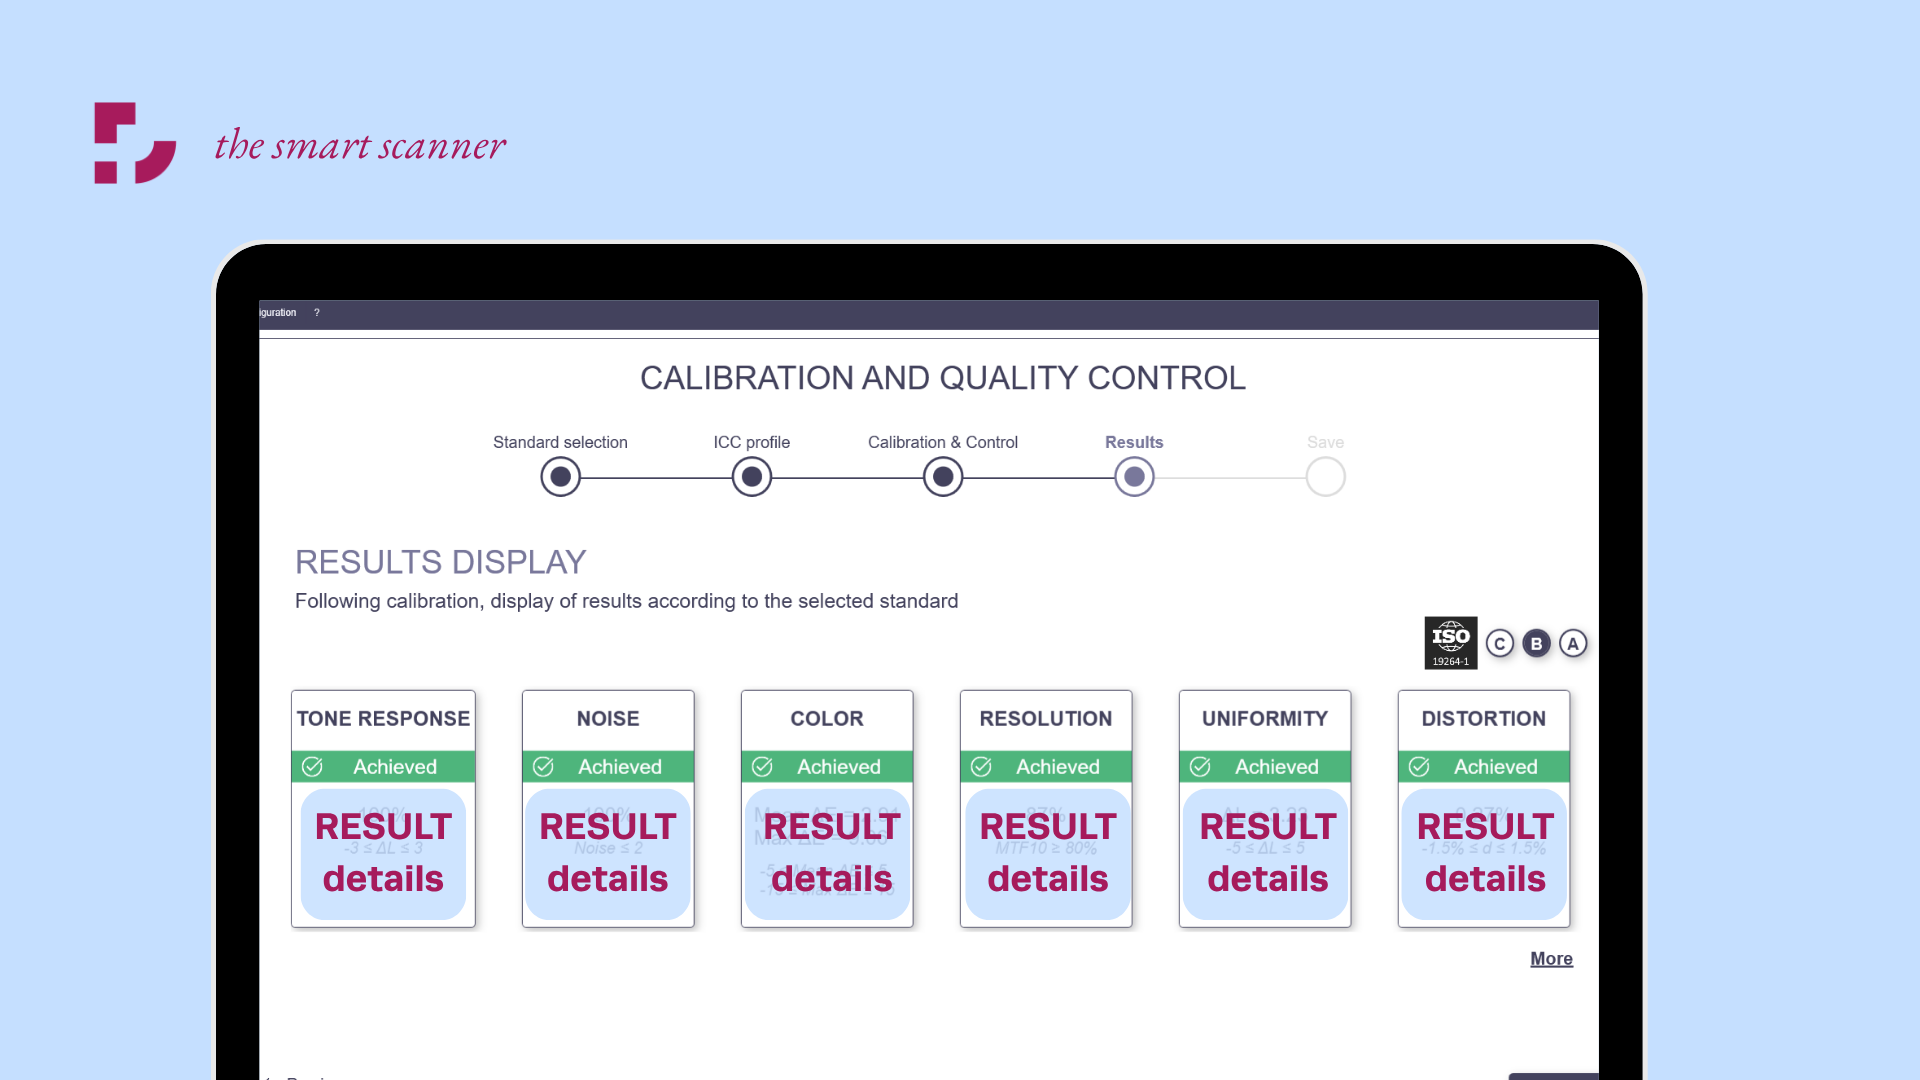Image resolution: width=1920 pixels, height=1080 pixels.
Task: Select quality level A
Action: (1573, 644)
